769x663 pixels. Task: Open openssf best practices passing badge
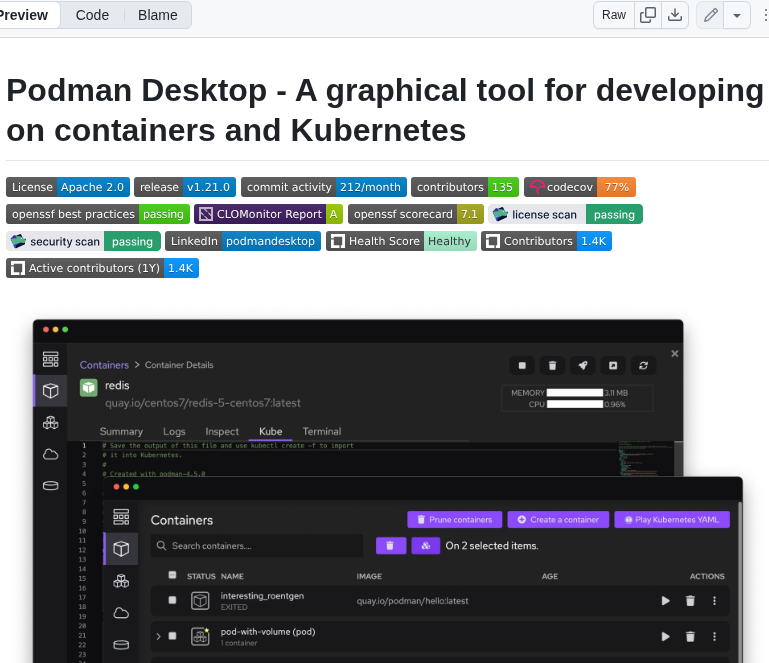point(98,214)
